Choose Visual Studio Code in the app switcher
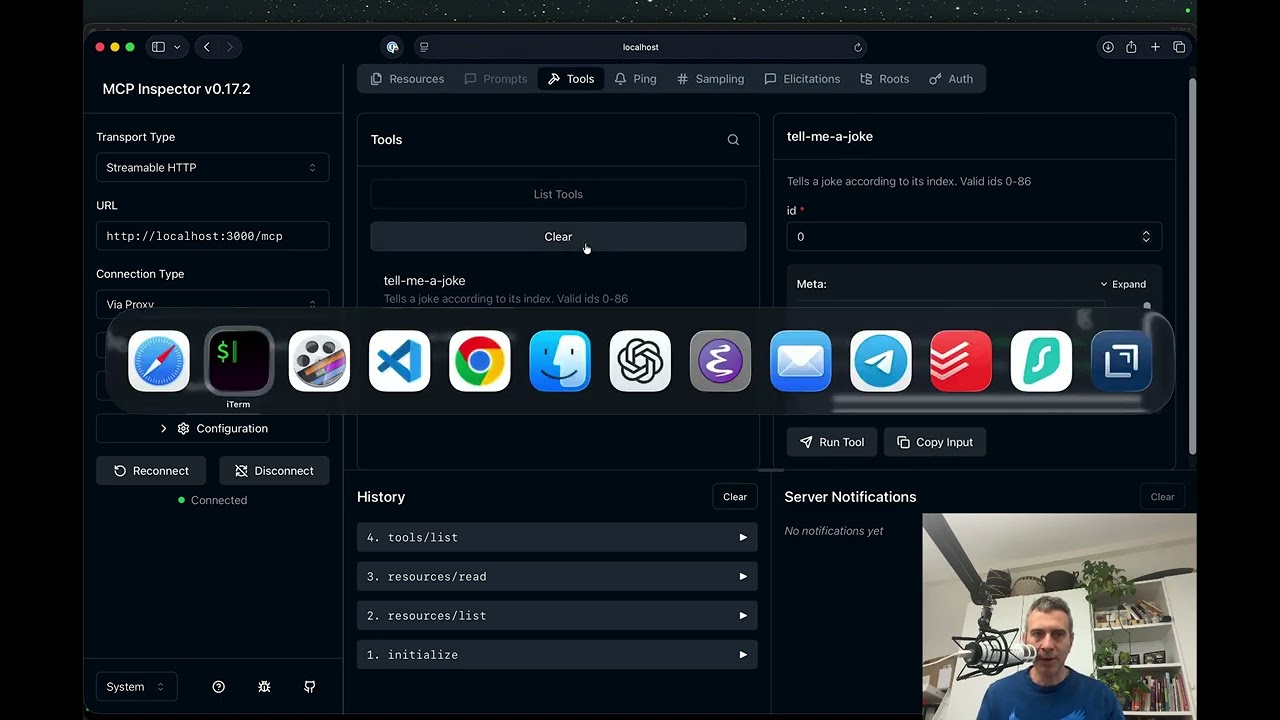 tap(399, 361)
